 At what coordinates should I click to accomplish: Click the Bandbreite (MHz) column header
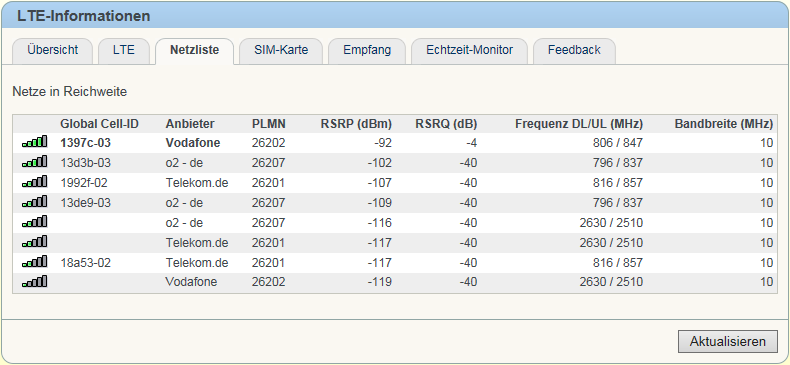pyautogui.click(x=723, y=124)
